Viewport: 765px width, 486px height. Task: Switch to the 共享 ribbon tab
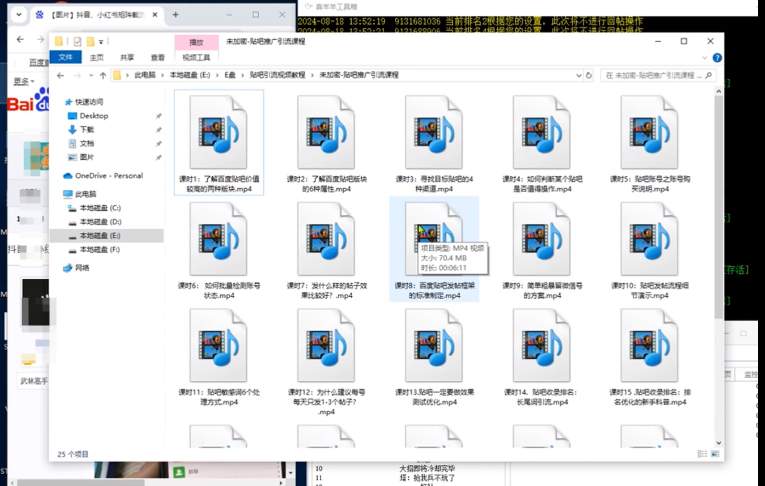pos(127,58)
